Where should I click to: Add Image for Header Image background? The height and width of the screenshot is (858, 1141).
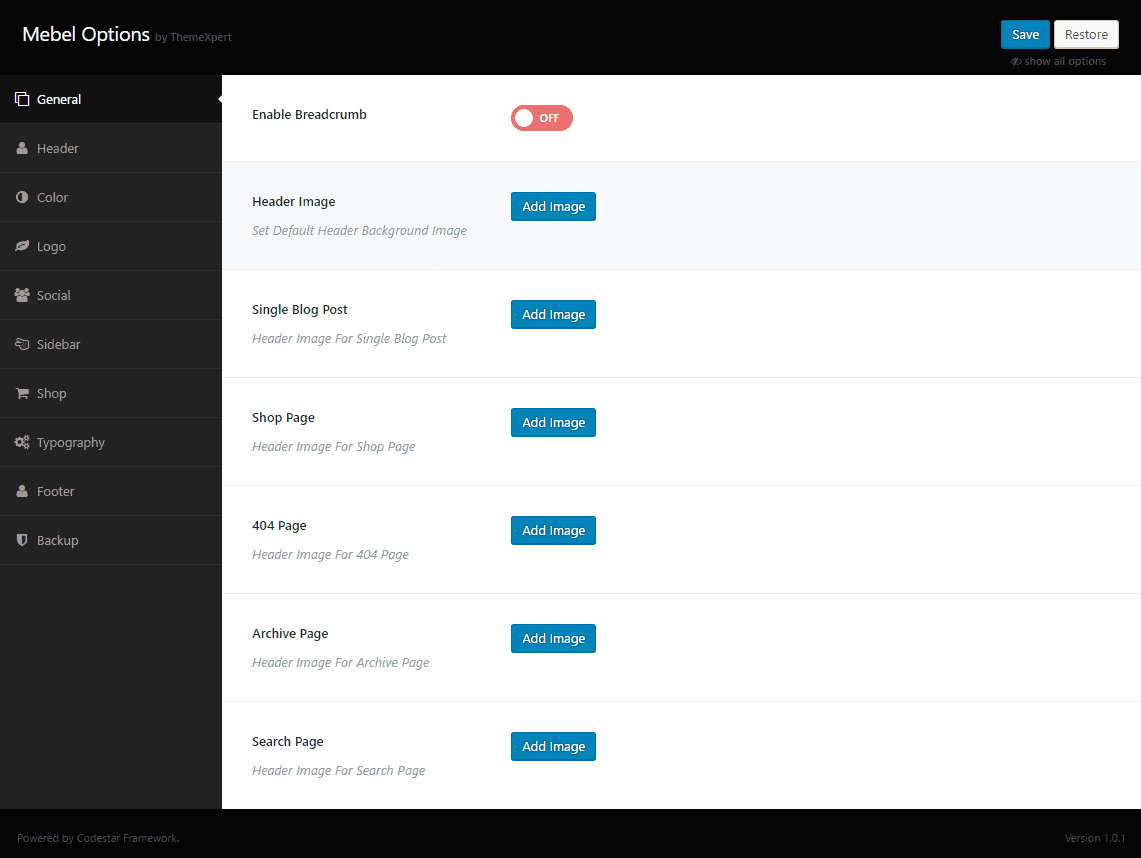click(553, 206)
